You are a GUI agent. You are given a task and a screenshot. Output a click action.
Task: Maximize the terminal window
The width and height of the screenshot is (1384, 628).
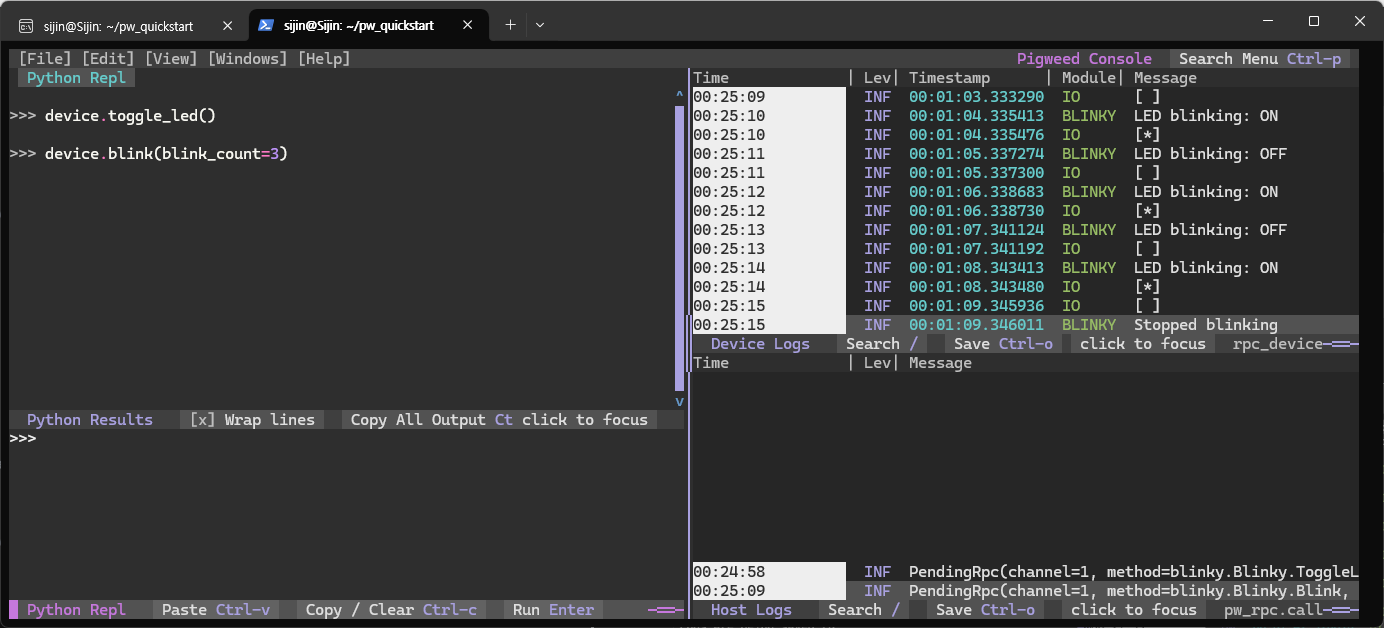coord(1314,21)
